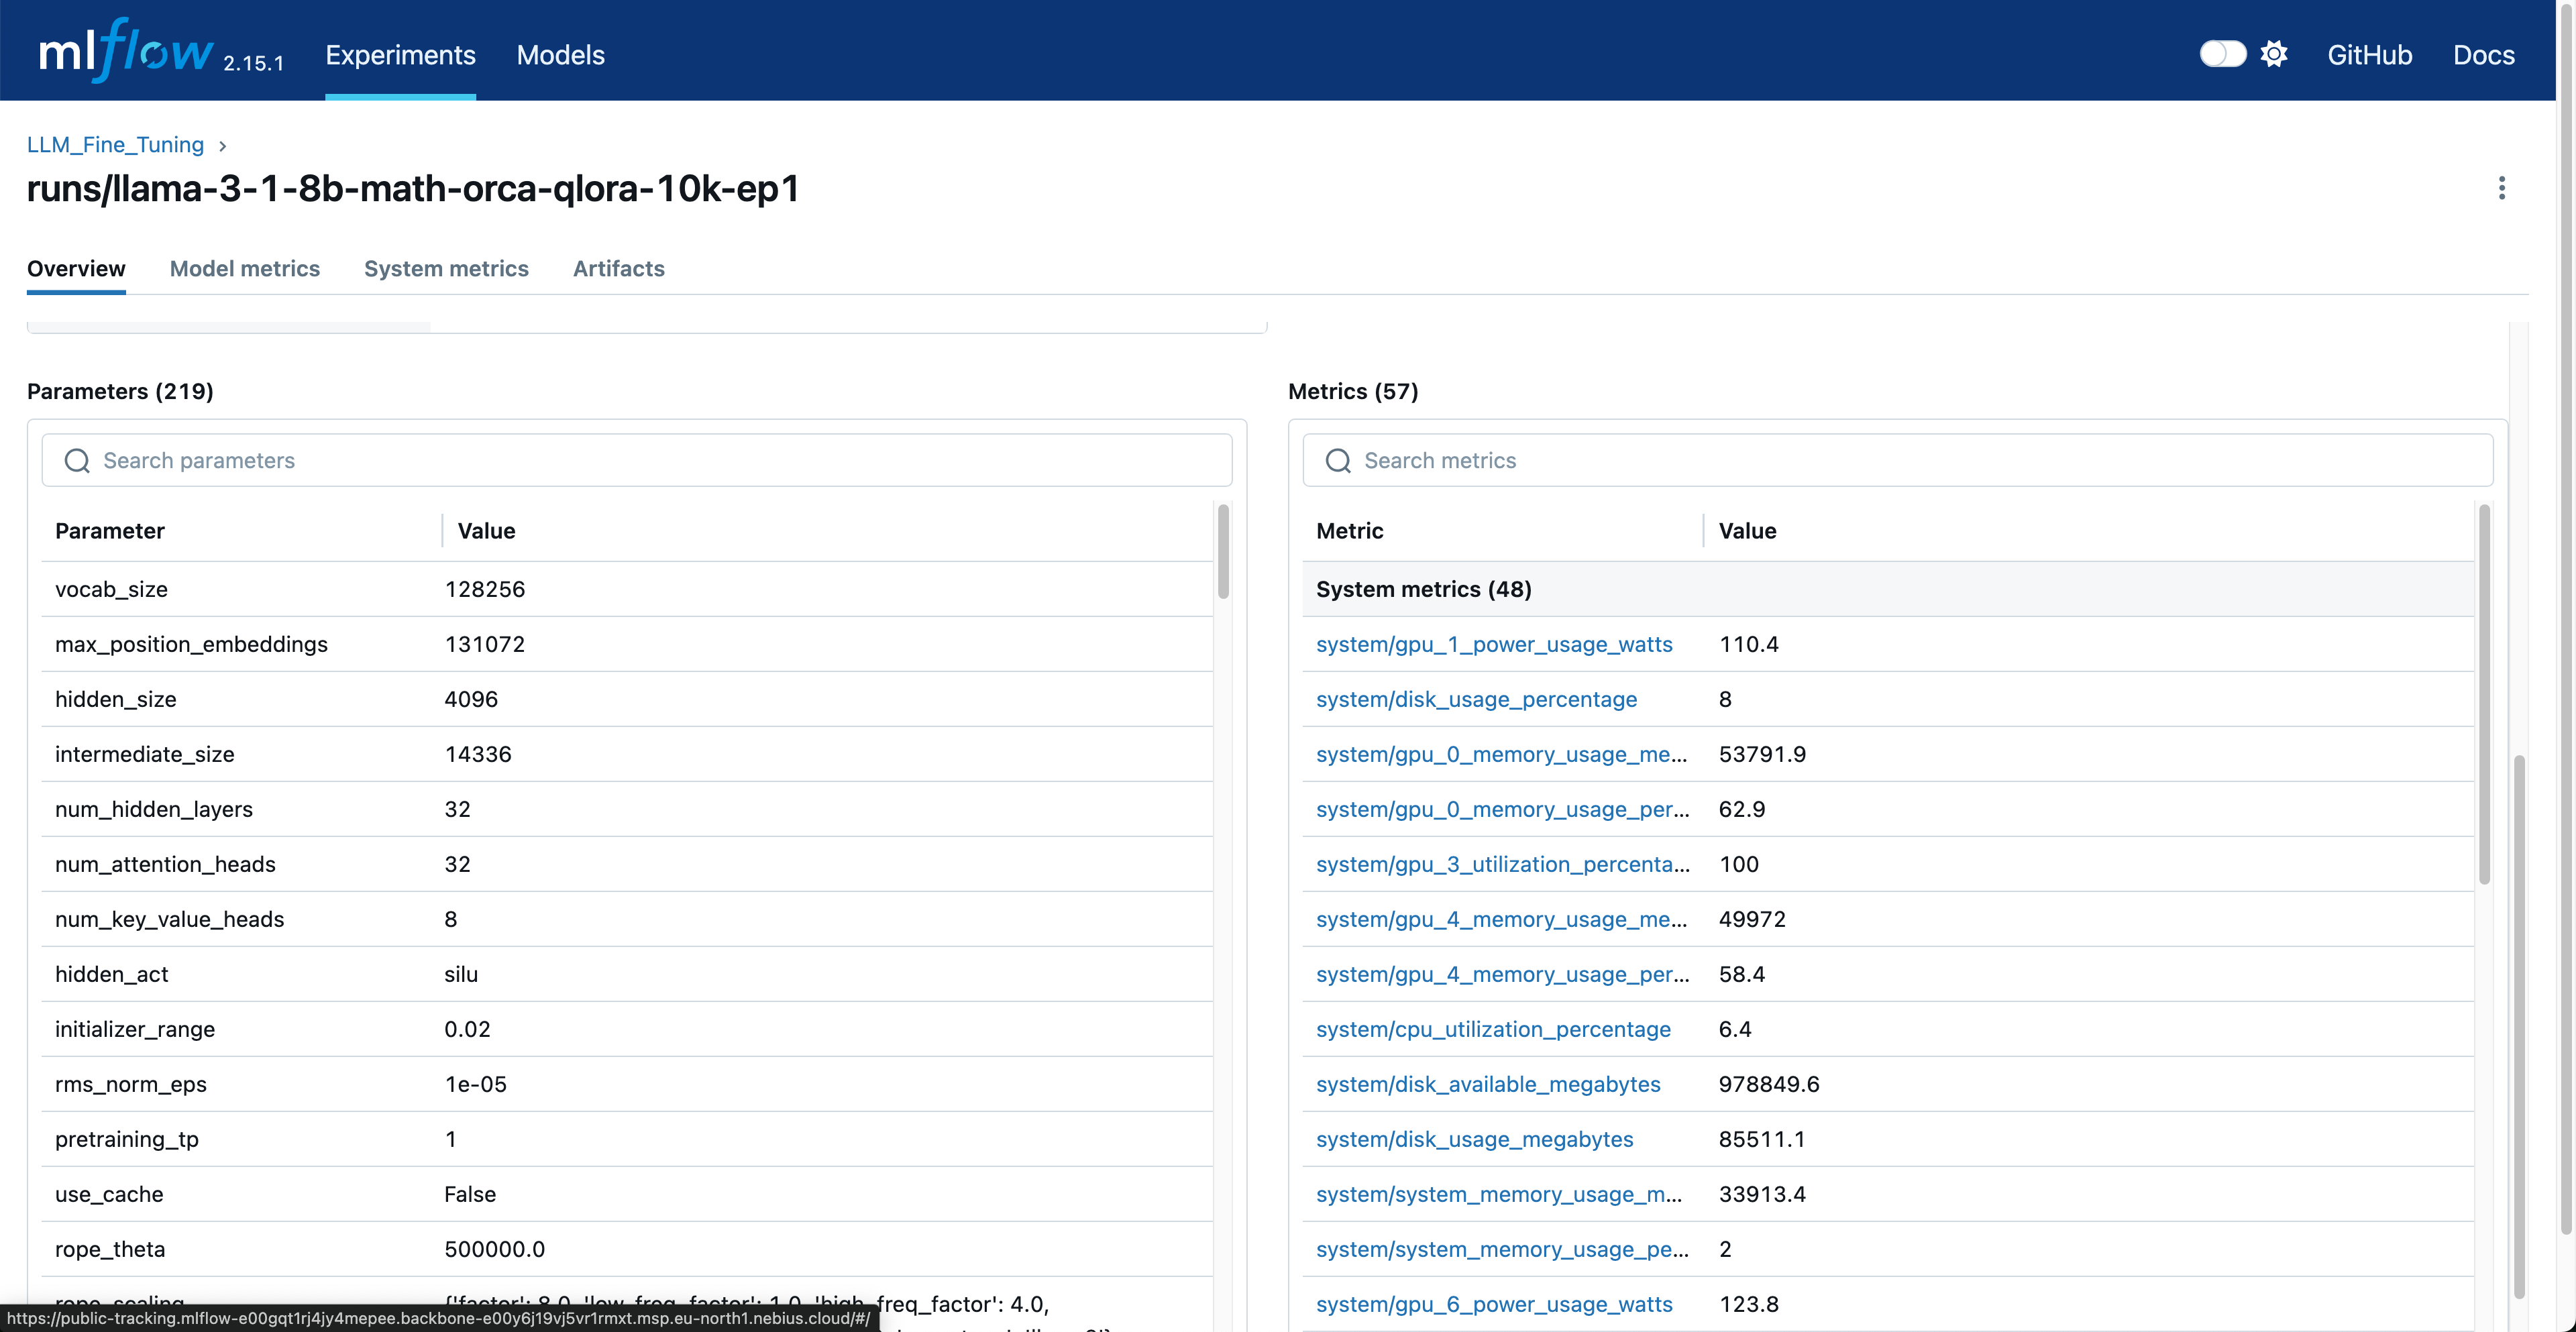2576x1332 pixels.
Task: Open the gpu_4_memory_usage_per... metric link
Action: click(x=1503, y=974)
